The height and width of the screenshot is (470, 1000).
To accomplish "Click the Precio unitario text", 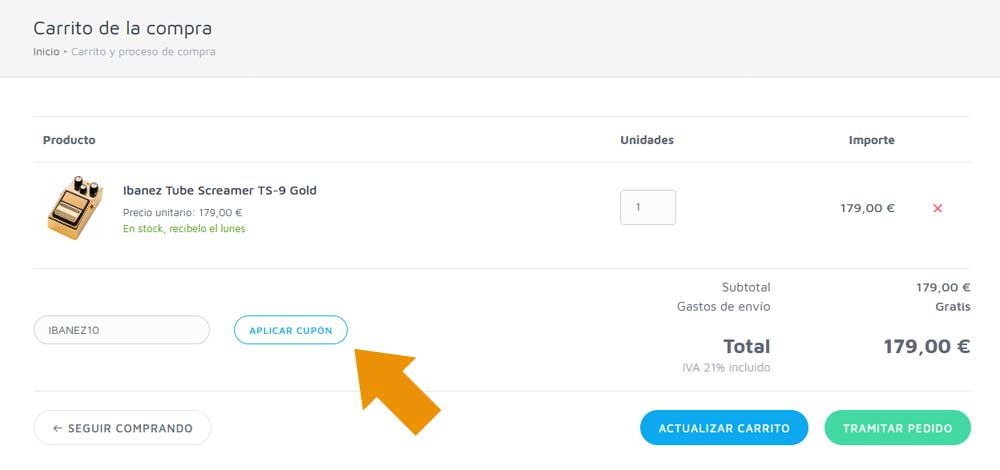I will pos(182,212).
